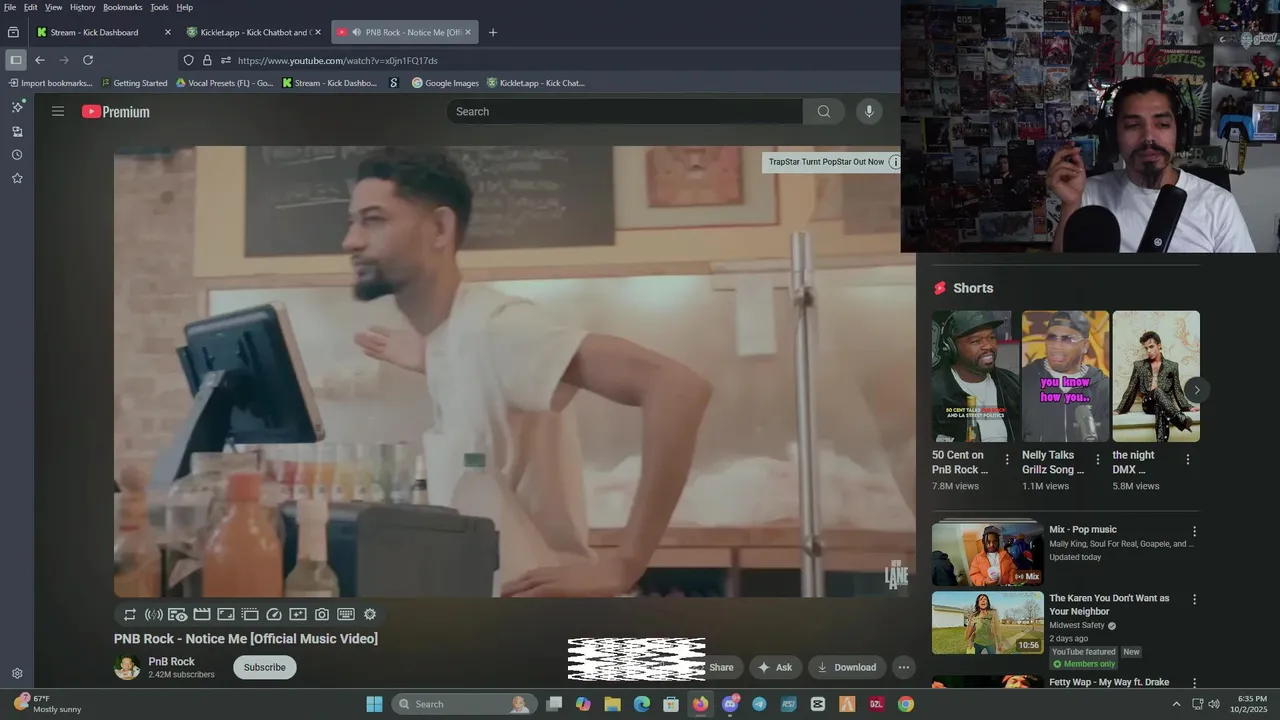The image size is (1280, 720).
Task: Open the History menu
Action: (x=83, y=7)
